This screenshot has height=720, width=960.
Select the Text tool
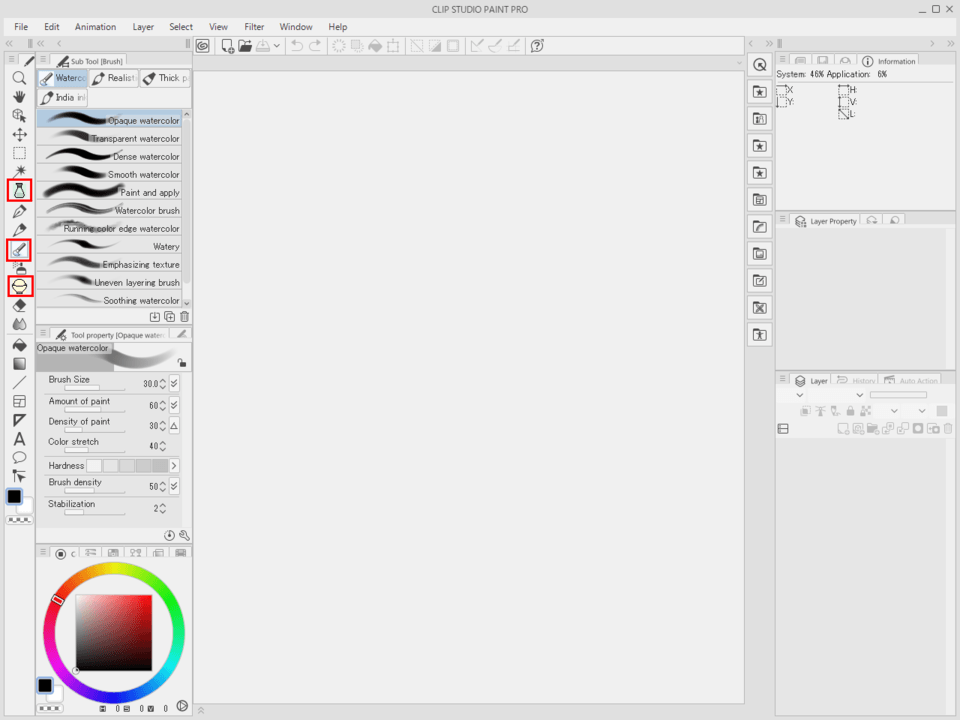(x=19, y=439)
